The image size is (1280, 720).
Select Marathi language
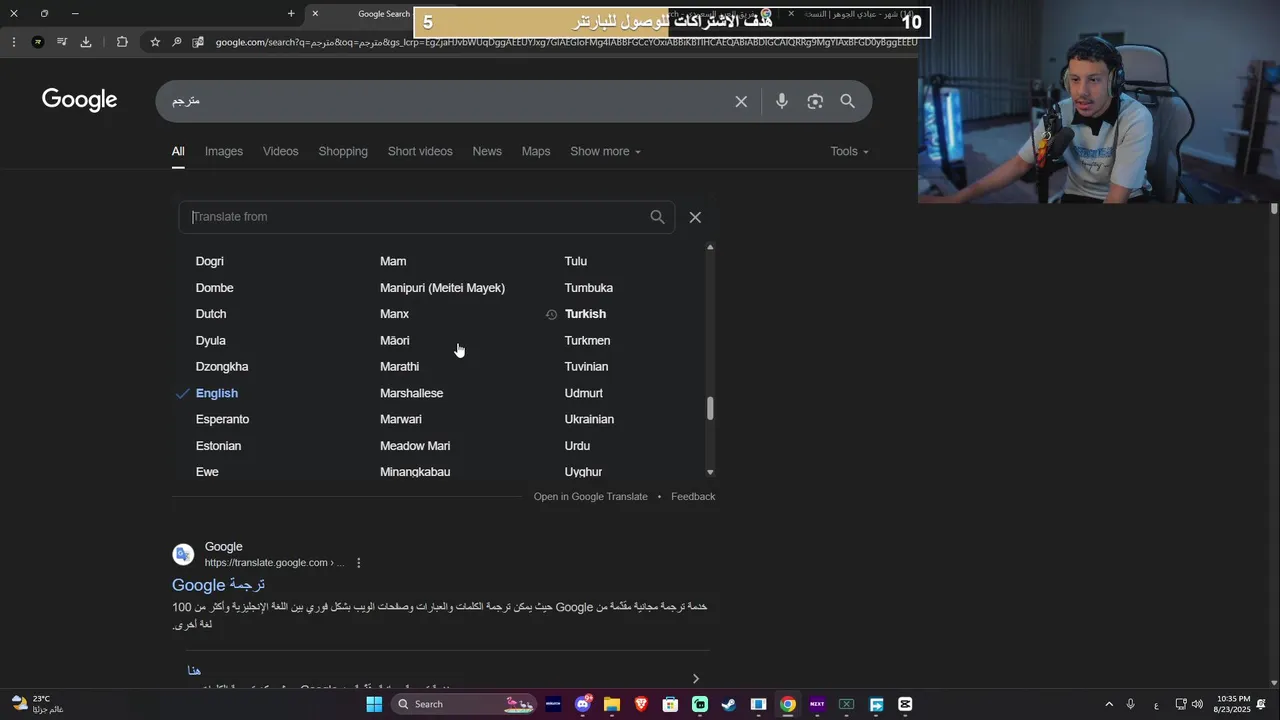(x=399, y=367)
